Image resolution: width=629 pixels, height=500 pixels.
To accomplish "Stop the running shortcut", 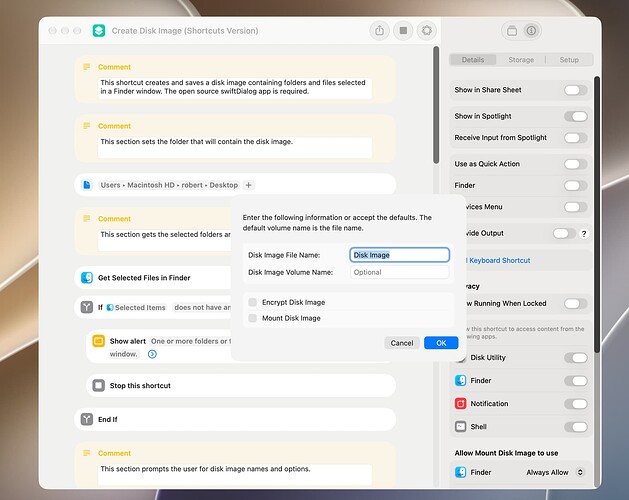I will pos(403,30).
